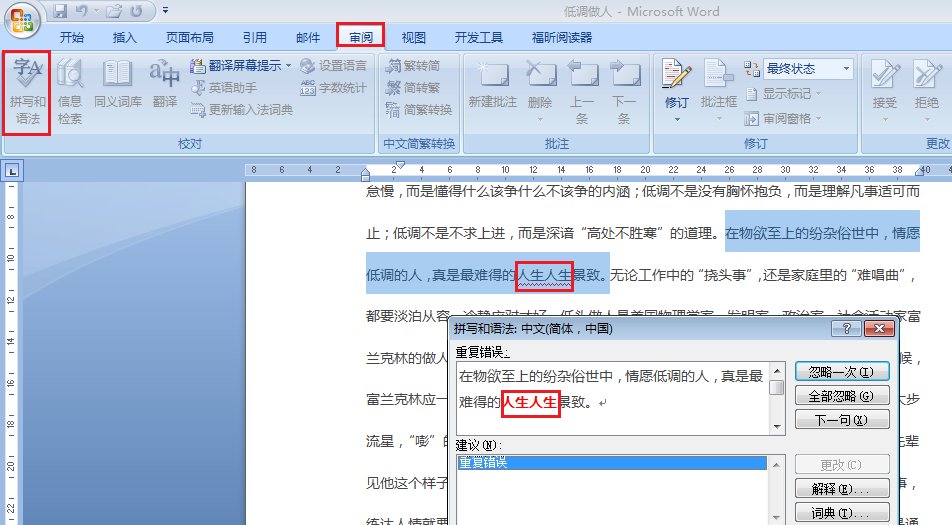
Task: Click error text box scroll up arrow
Action: pos(777,370)
